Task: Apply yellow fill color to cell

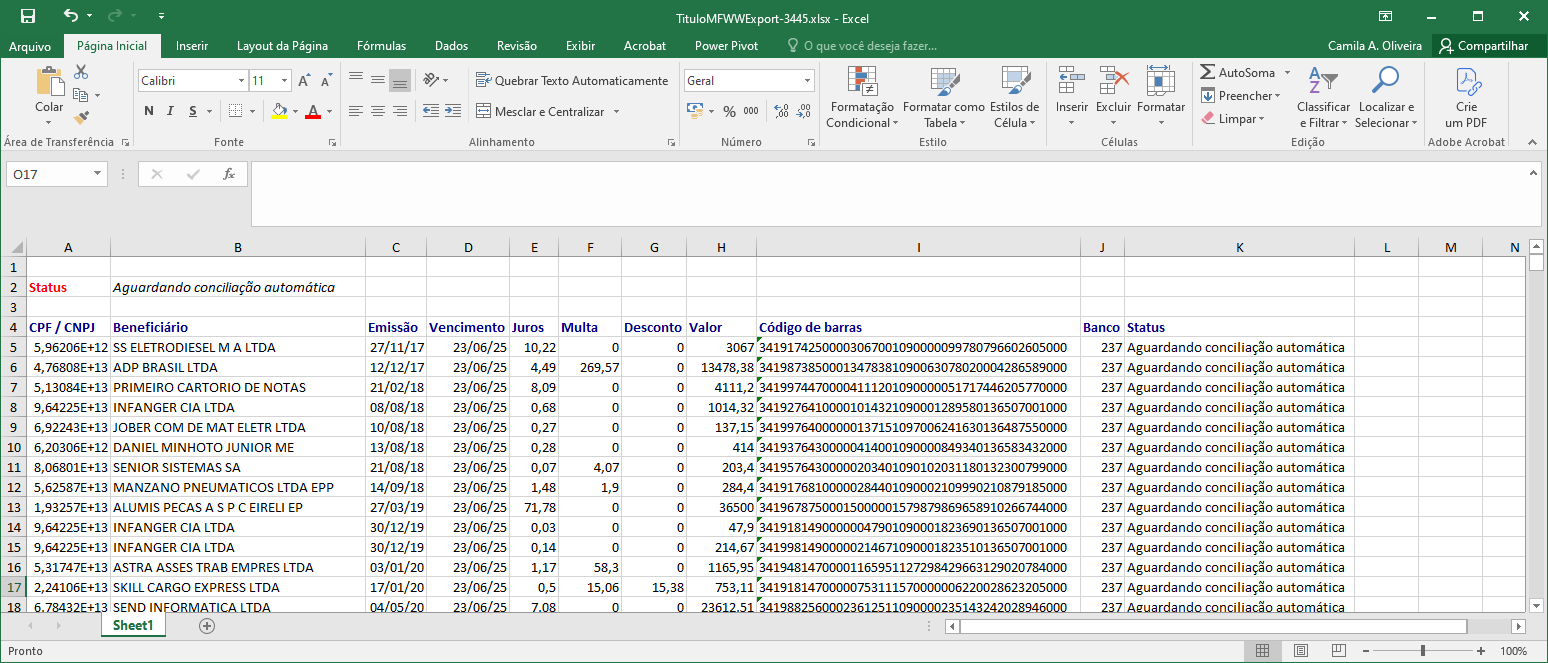Action: [280, 111]
